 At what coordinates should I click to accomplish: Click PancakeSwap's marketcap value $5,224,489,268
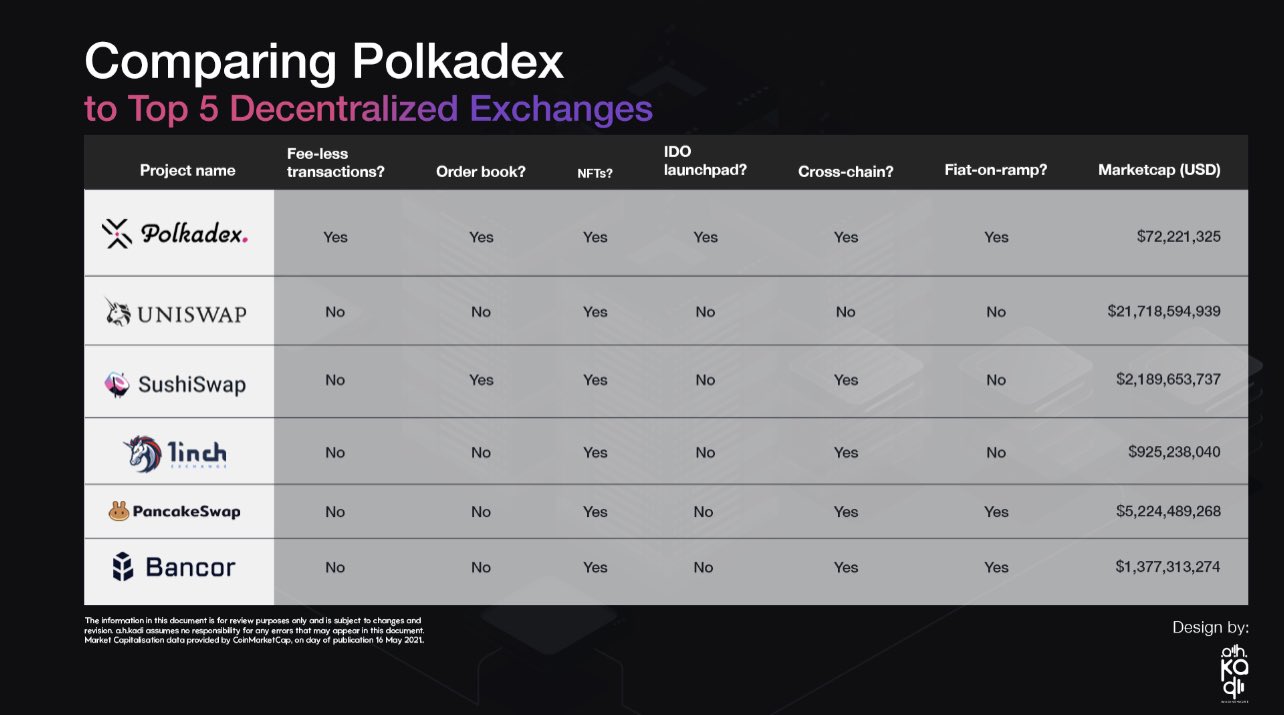pos(1168,511)
